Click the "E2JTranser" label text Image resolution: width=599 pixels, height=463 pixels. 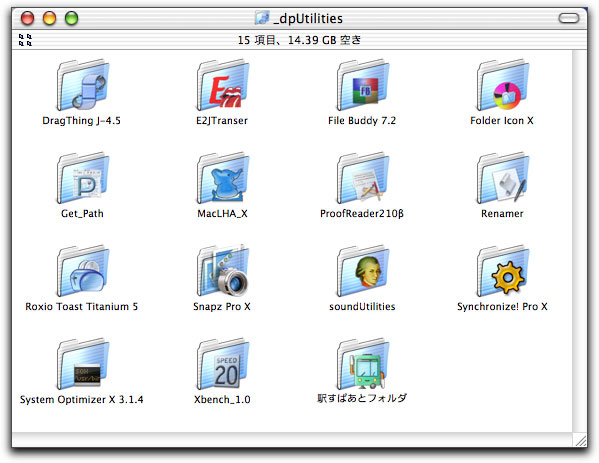pos(222,121)
